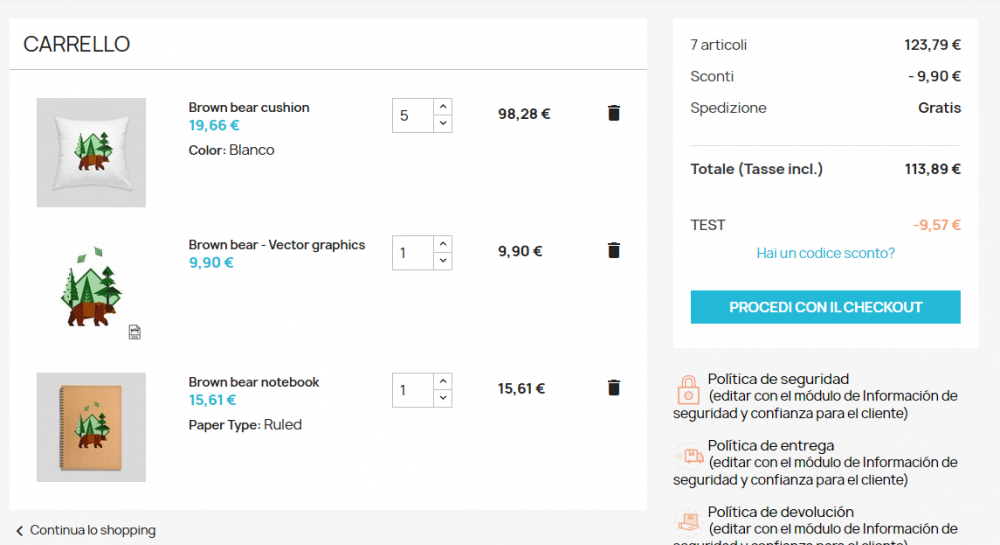Increase Brown bear notebook quantity

(443, 380)
